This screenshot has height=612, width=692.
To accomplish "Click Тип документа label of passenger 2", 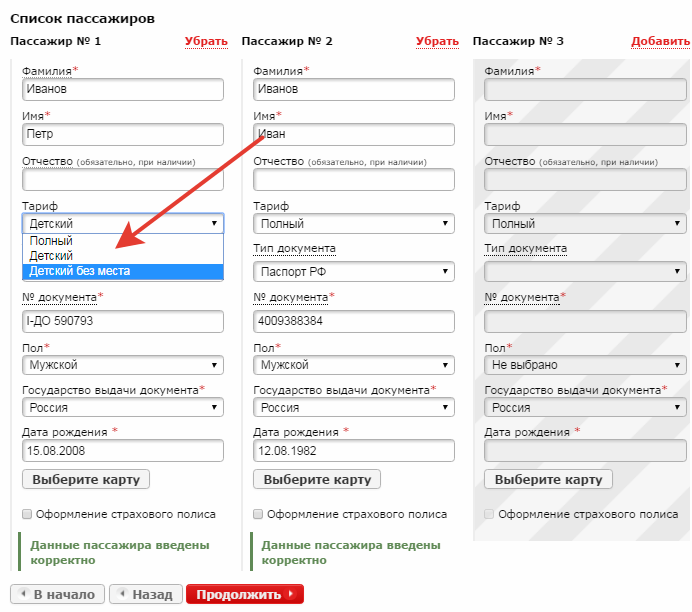I will pyautogui.click(x=294, y=249).
